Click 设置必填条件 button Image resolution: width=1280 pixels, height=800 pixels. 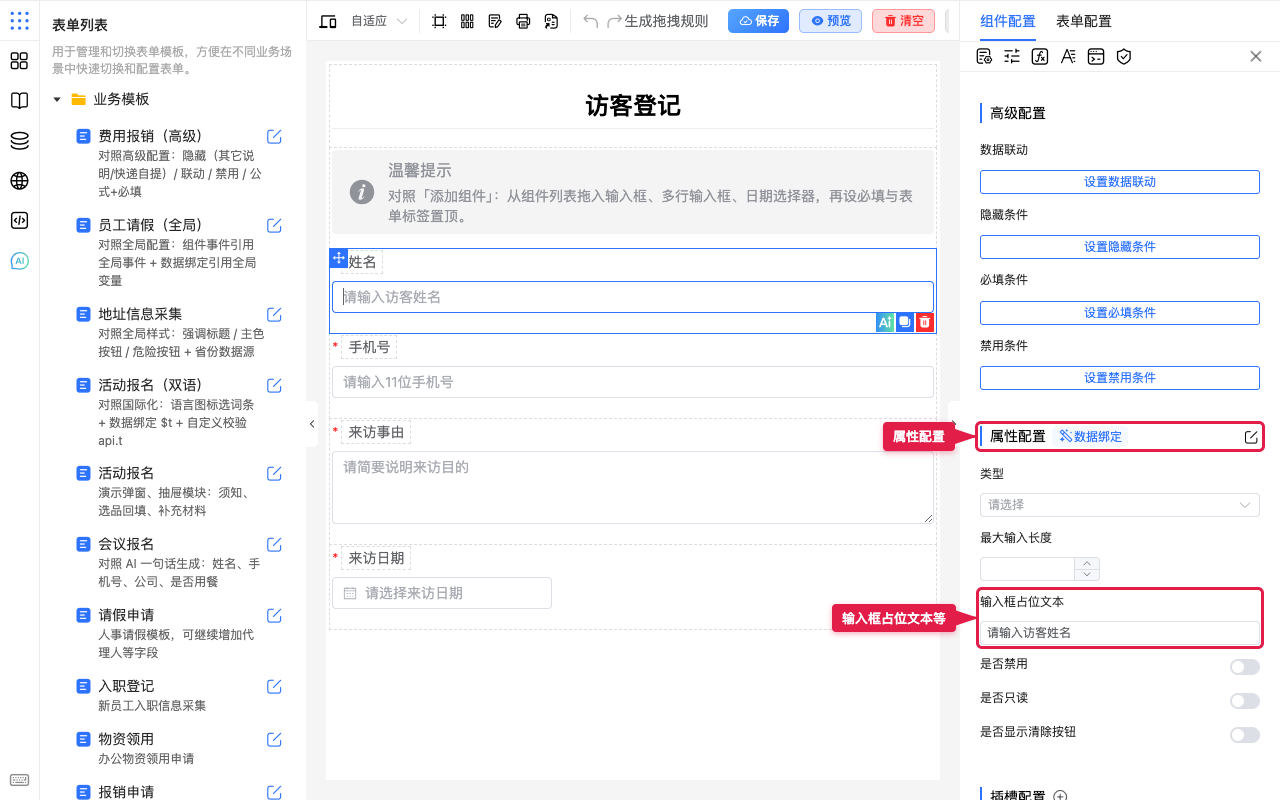click(1120, 313)
